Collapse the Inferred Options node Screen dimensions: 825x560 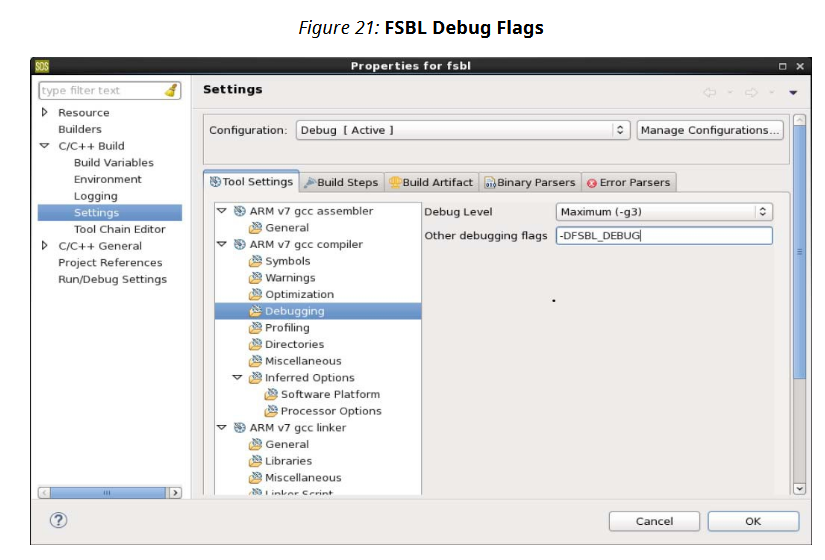[x=237, y=377]
